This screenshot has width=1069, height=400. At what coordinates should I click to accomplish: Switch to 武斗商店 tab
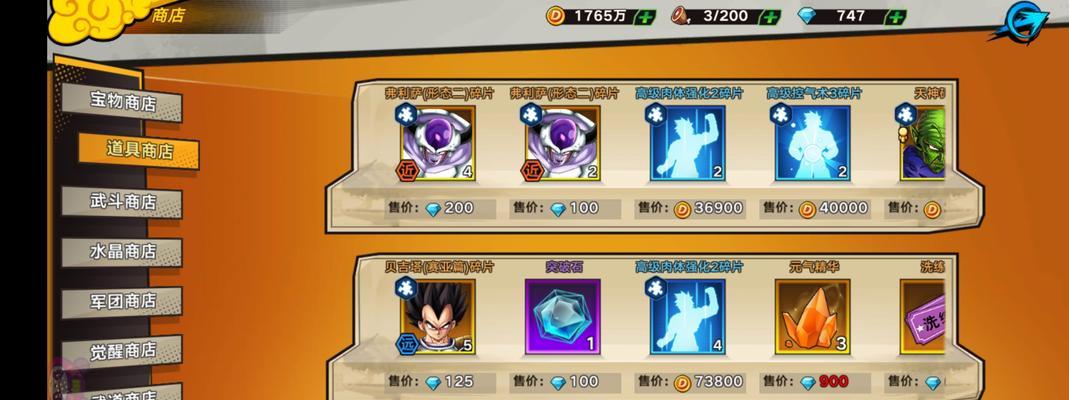[123, 201]
